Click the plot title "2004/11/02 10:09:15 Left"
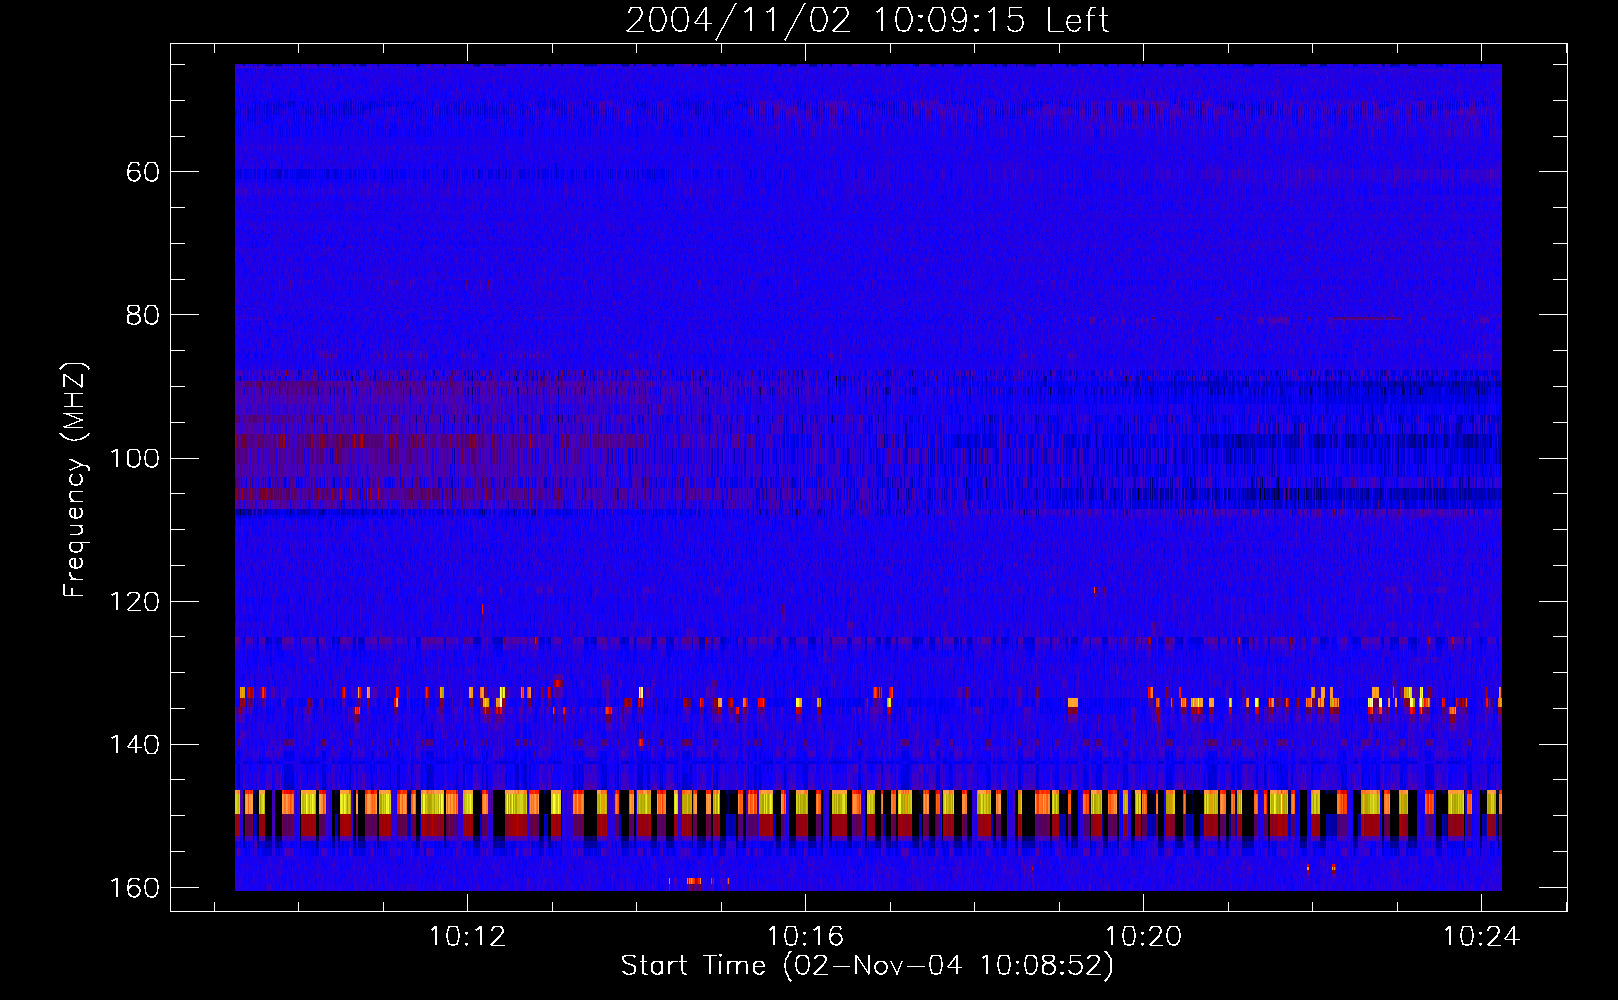This screenshot has width=1618, height=1000. [x=867, y=20]
